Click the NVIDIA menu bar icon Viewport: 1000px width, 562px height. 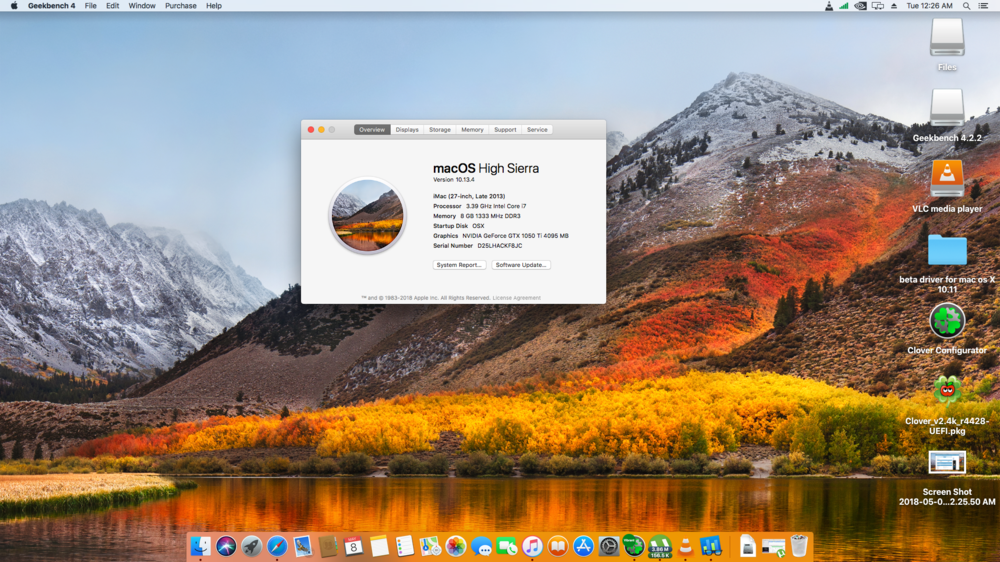tap(860, 6)
